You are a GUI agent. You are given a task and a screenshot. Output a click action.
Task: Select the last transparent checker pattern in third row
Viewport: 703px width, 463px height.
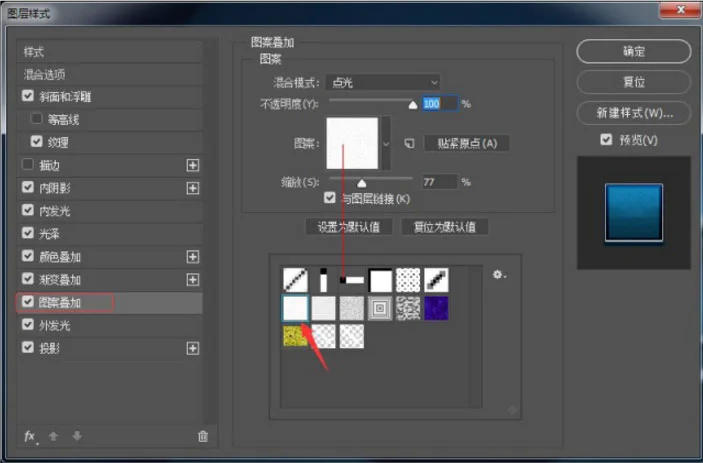pos(352,336)
